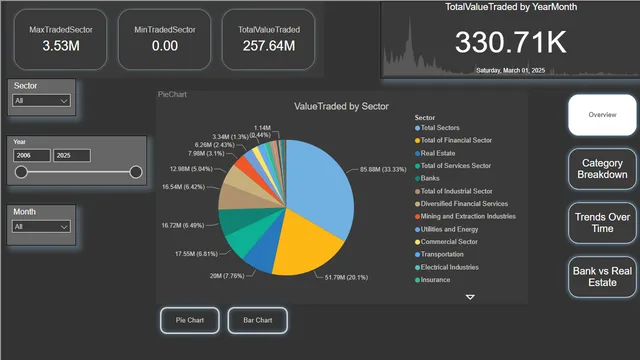Select Transportation legend marker

417,255
